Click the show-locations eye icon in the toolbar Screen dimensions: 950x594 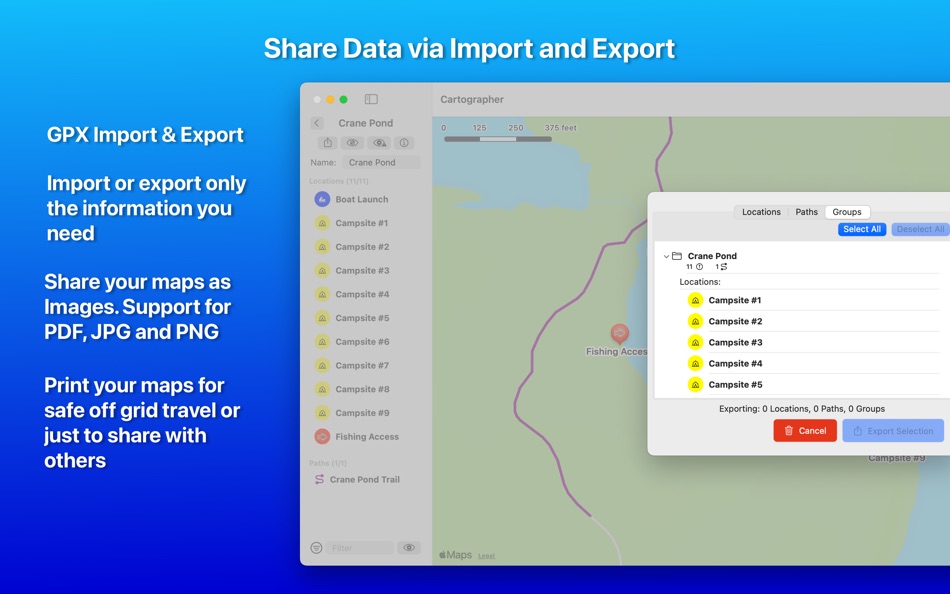point(379,143)
